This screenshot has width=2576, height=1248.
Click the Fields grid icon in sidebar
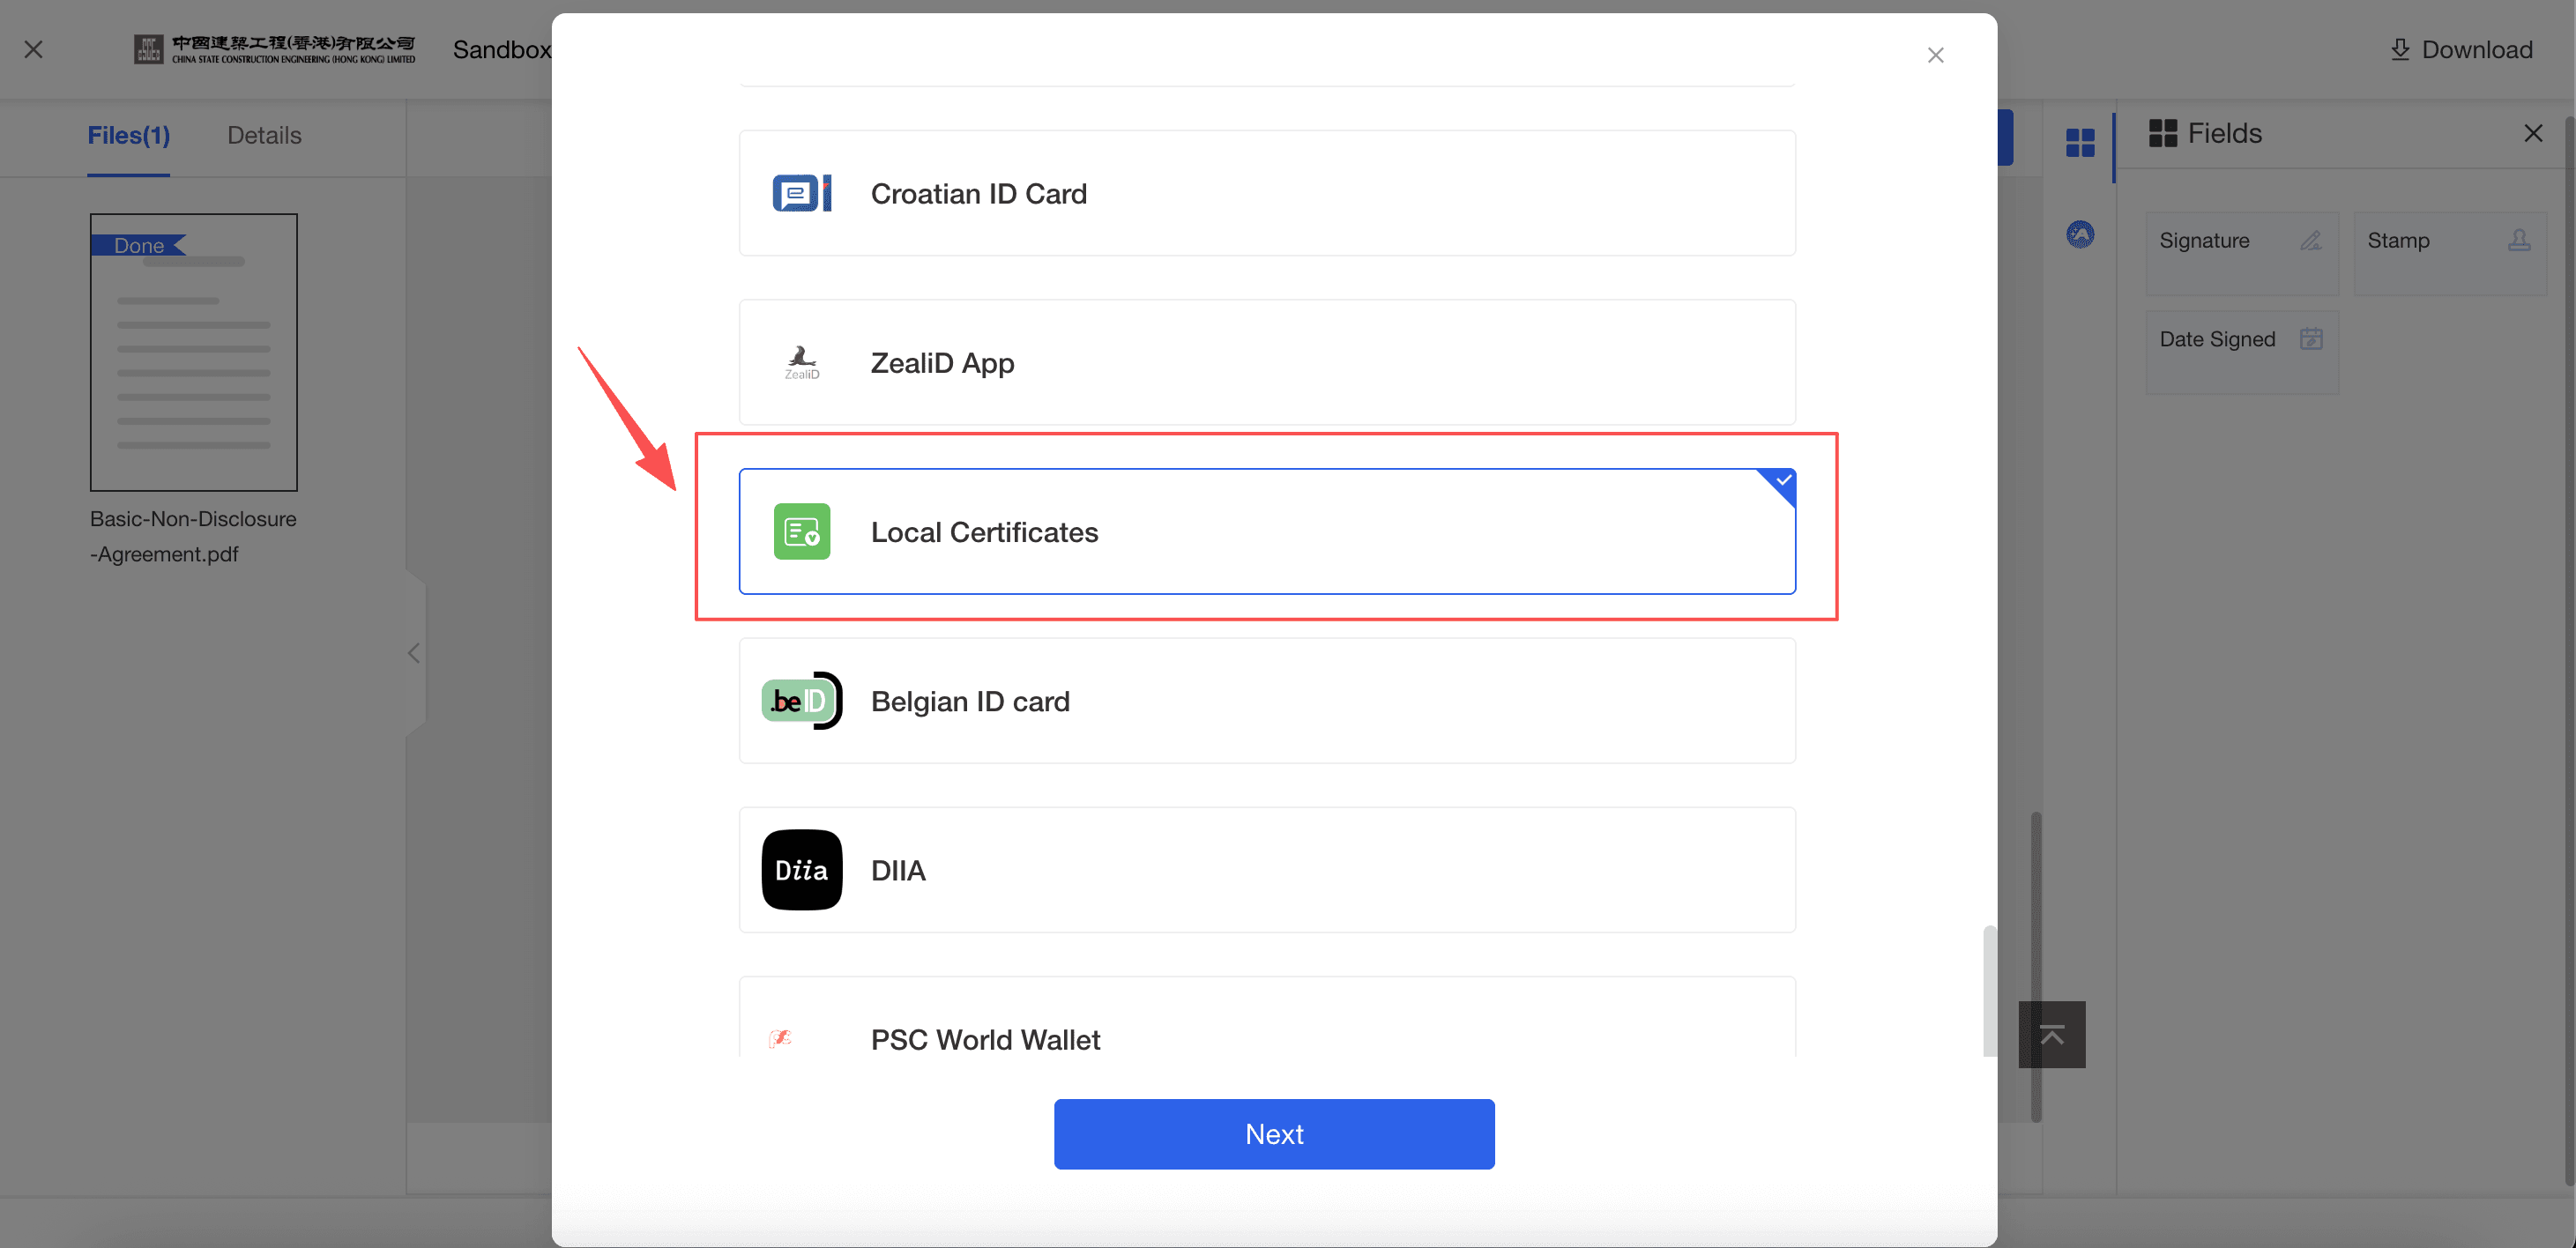pyautogui.click(x=2080, y=143)
